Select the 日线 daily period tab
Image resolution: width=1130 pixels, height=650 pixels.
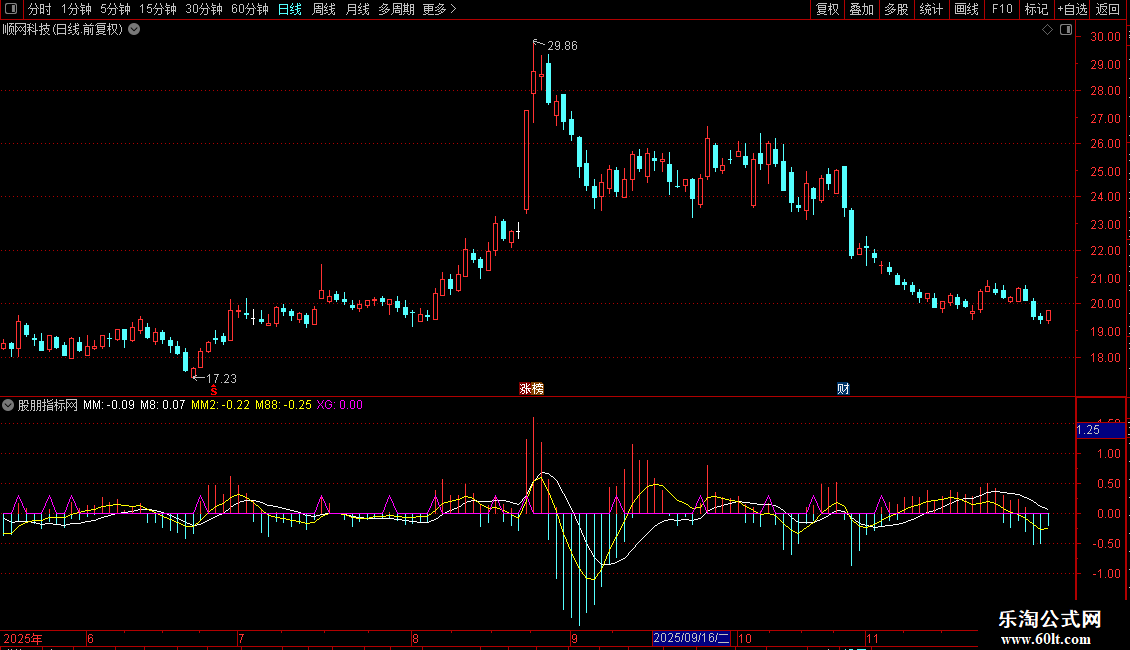tap(290, 9)
